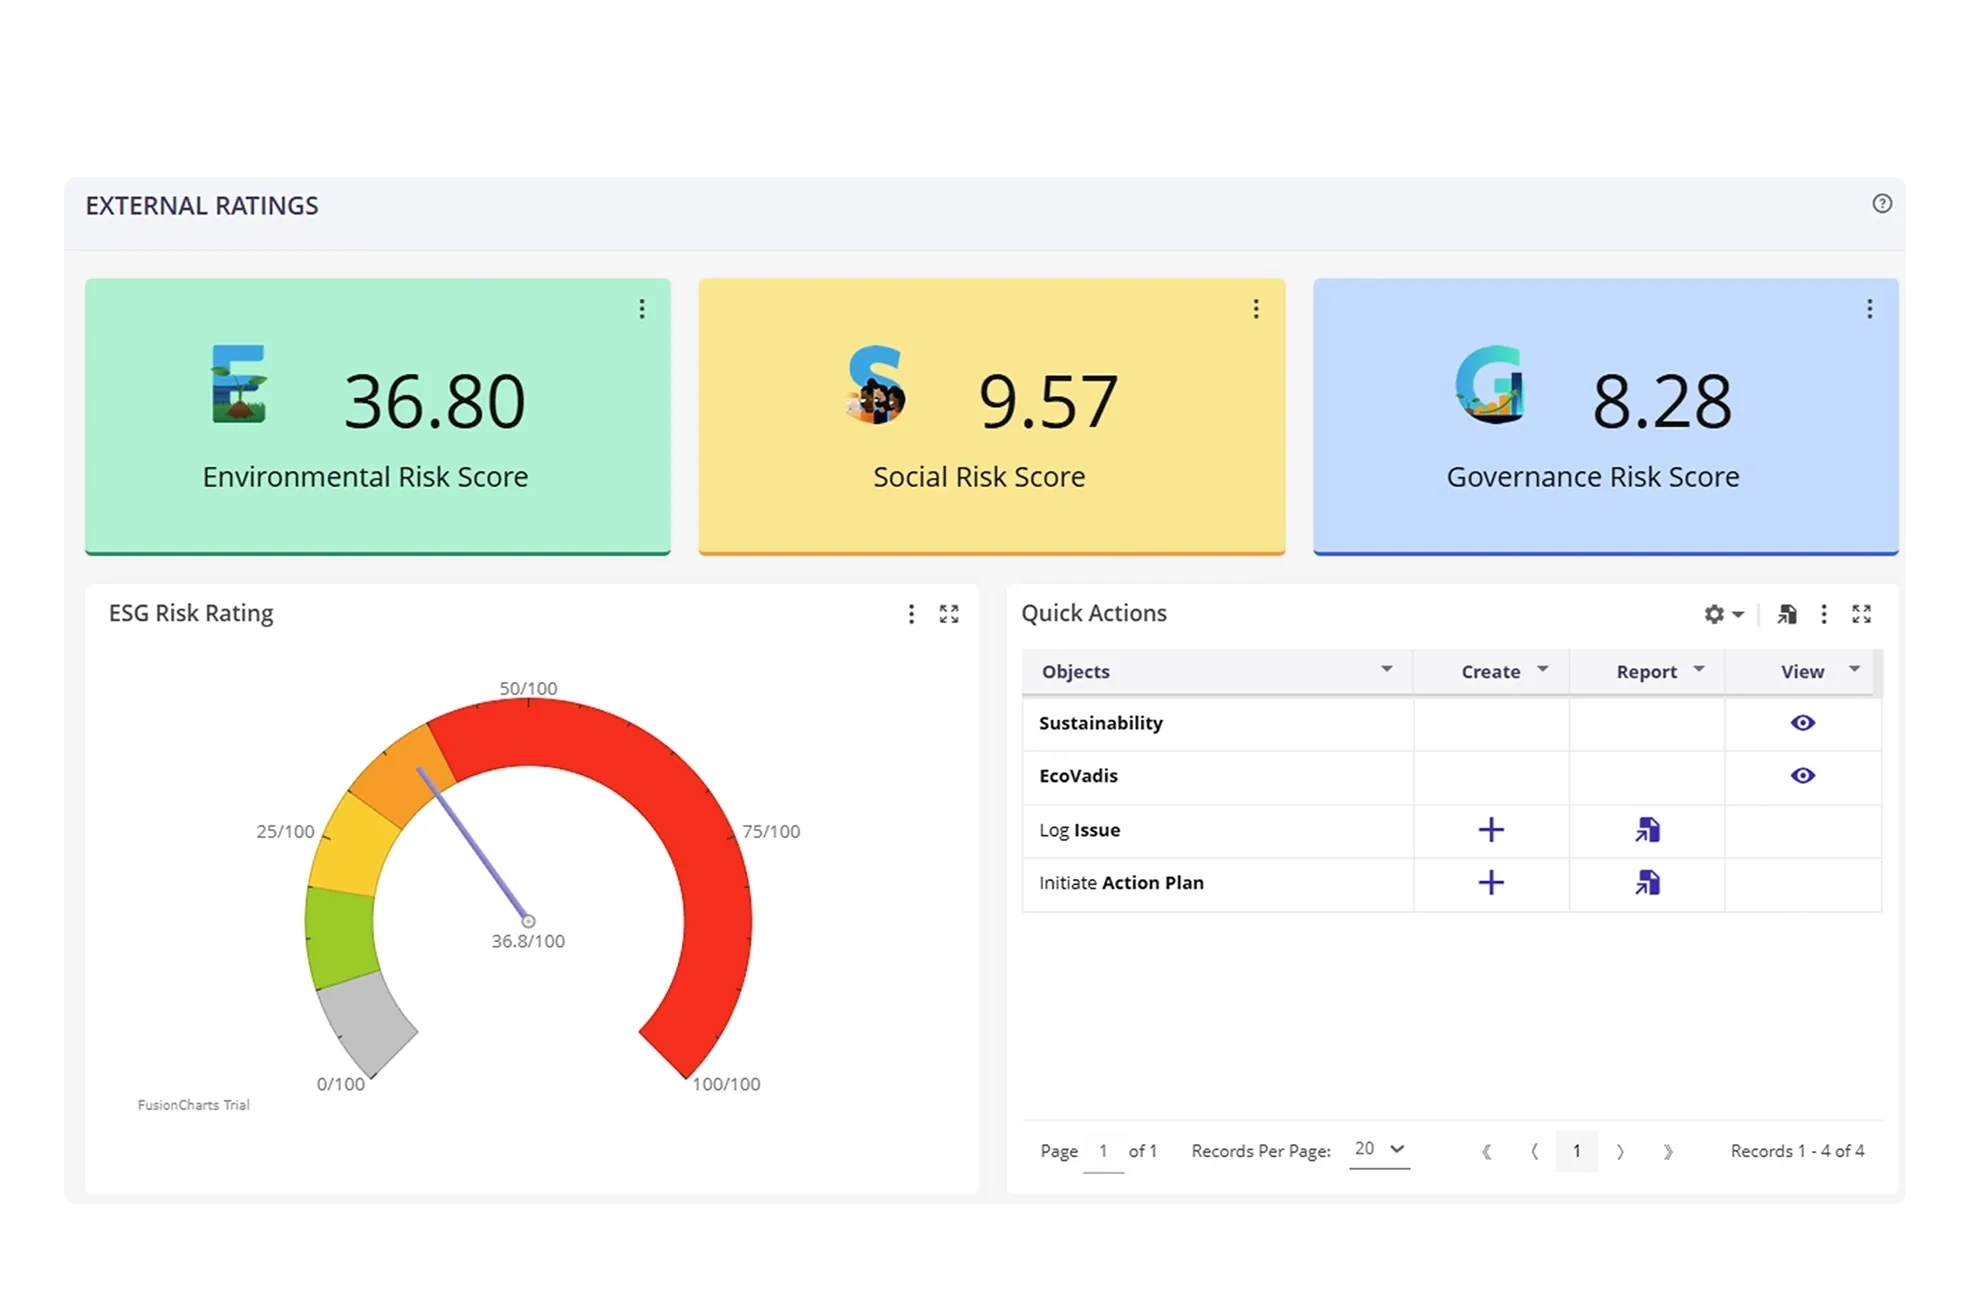View EcoVadis via eye icon
This screenshot has width=1975, height=1313.
coord(1802,776)
